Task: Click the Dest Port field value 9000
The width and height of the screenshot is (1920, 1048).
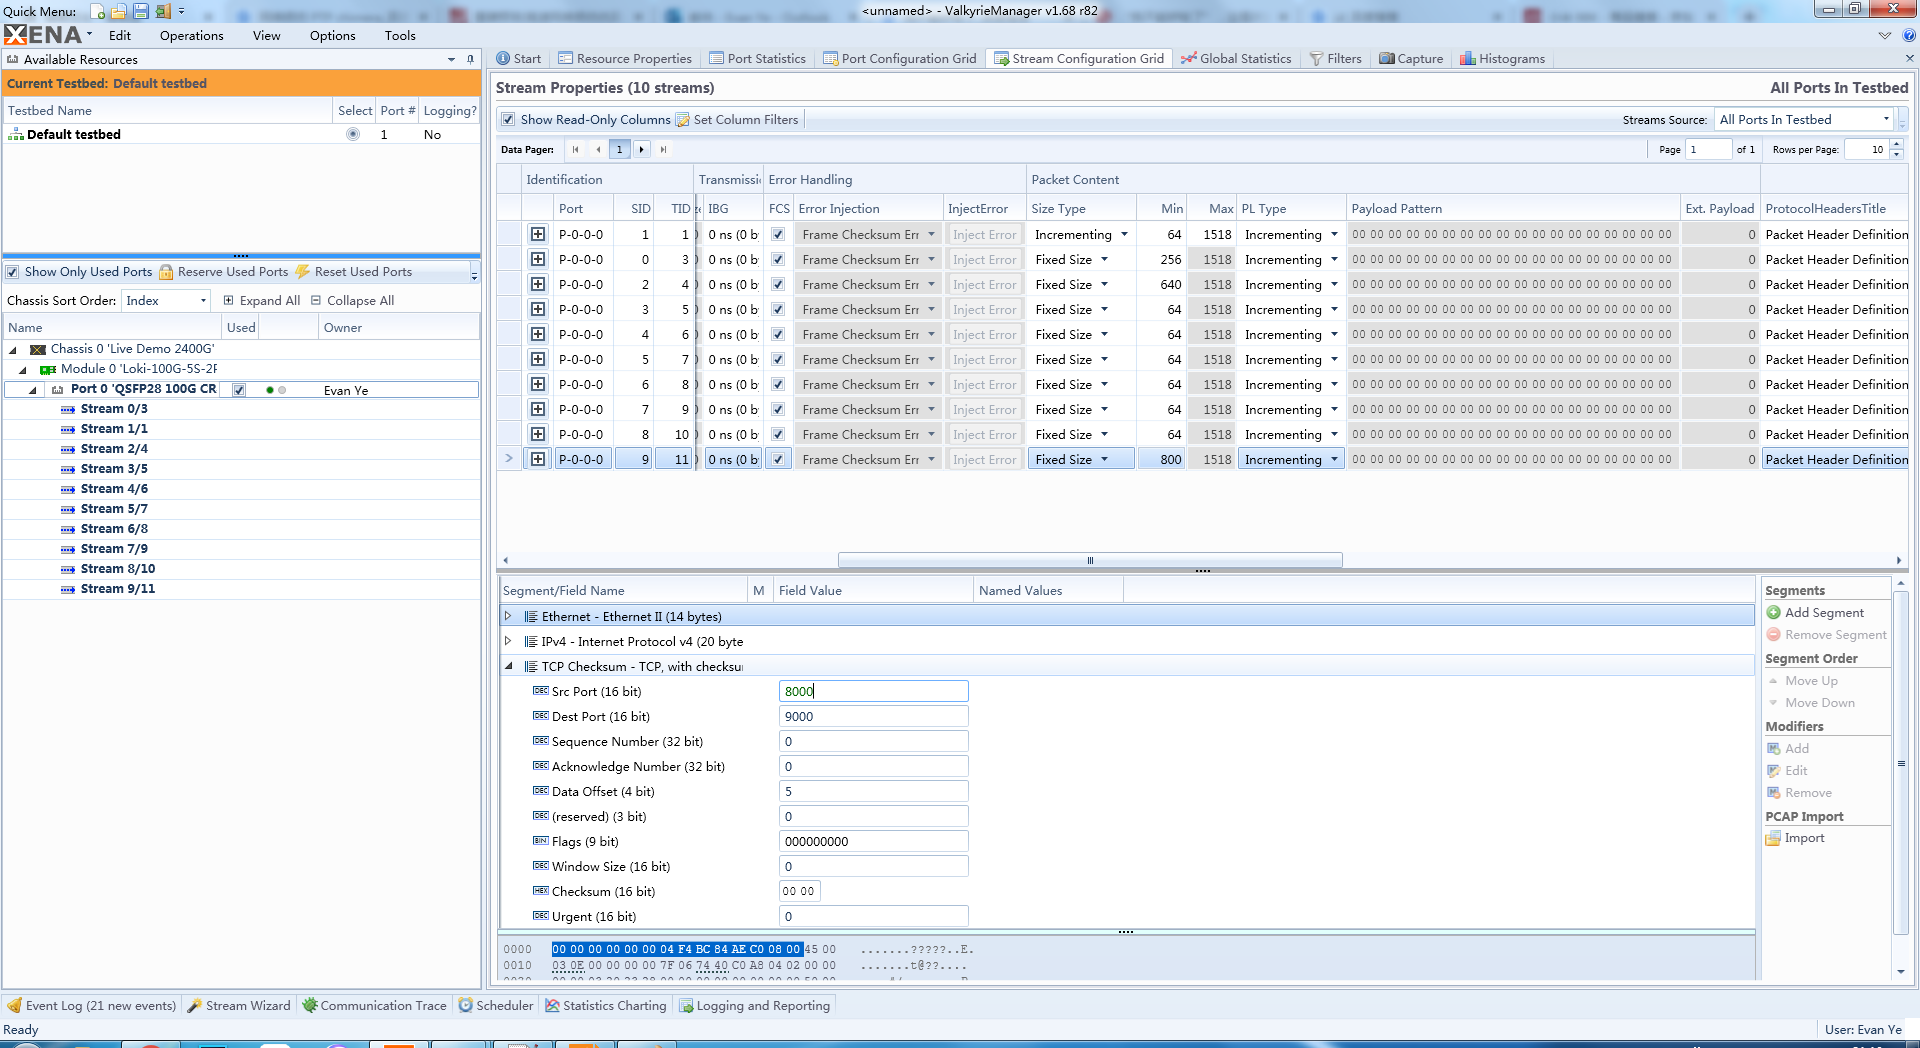Action: tap(873, 716)
